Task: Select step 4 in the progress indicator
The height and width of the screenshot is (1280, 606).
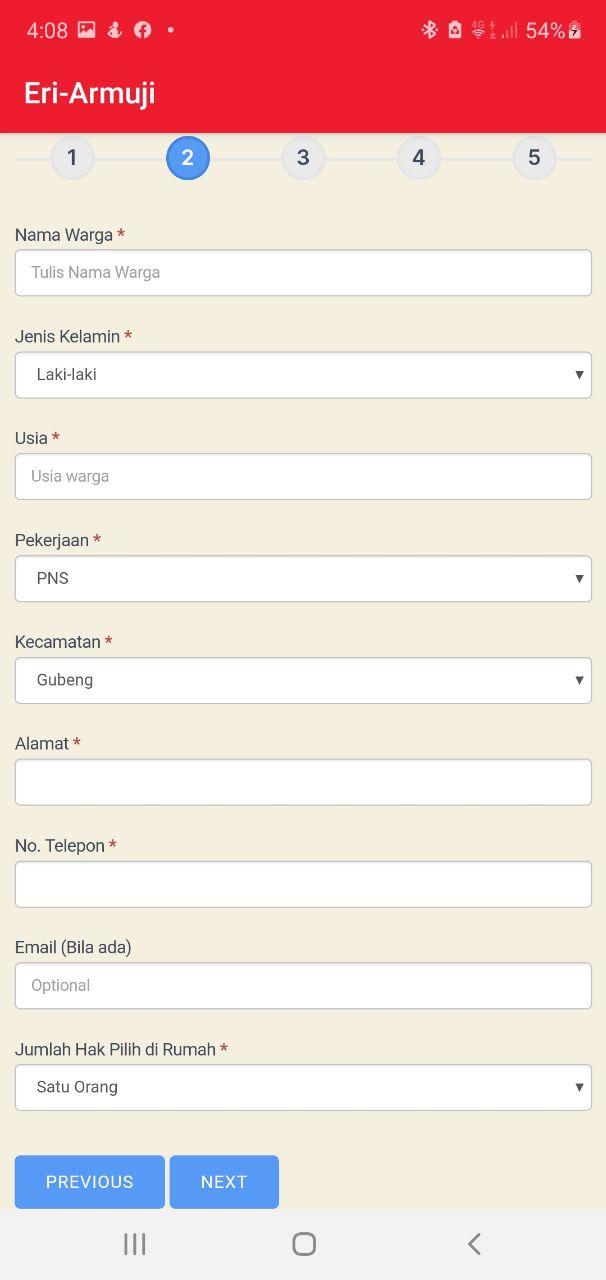Action: [418, 157]
